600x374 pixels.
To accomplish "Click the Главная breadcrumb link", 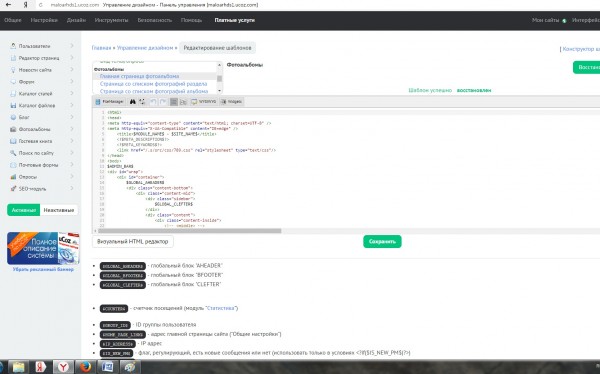I will click(101, 48).
